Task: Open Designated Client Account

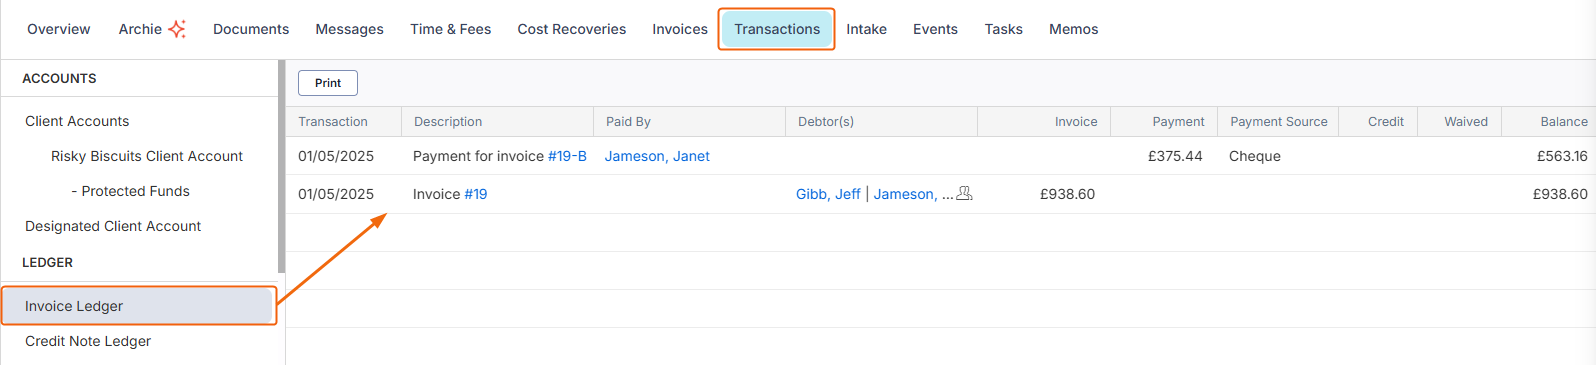Action: [113, 226]
